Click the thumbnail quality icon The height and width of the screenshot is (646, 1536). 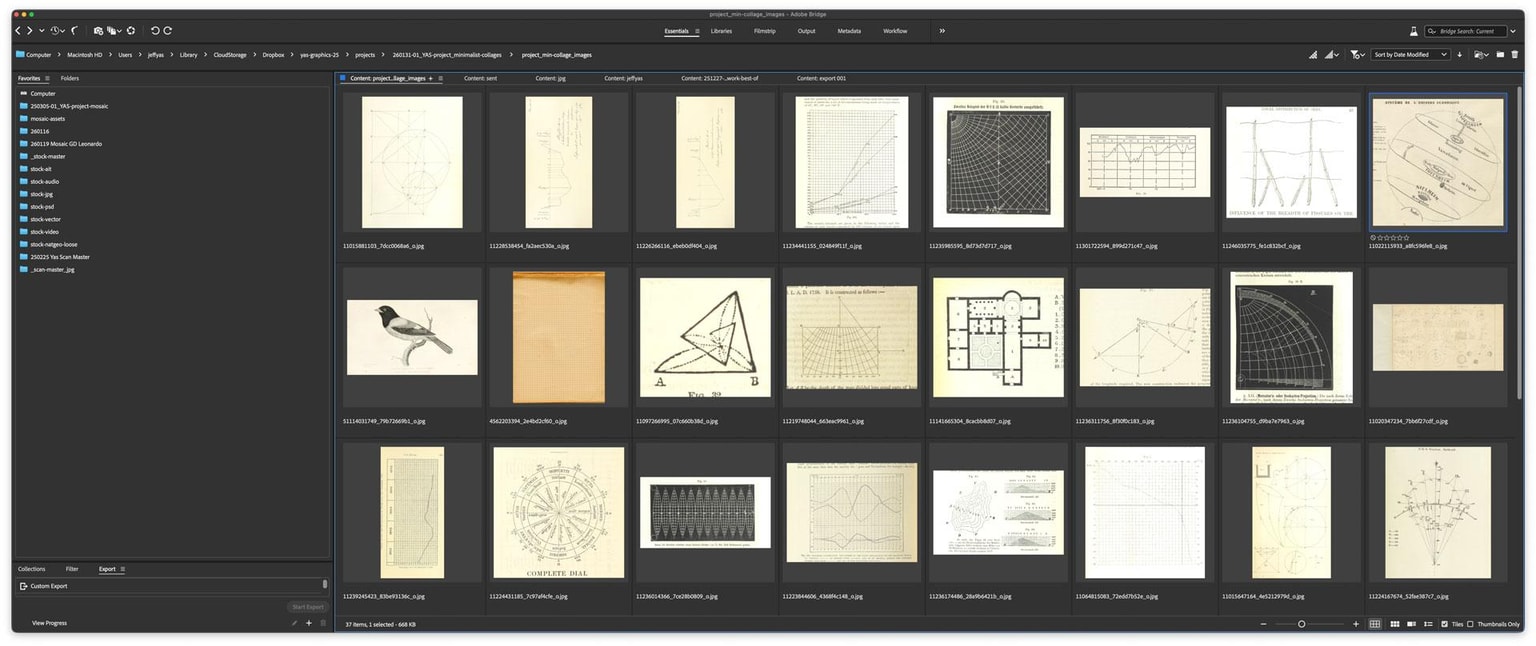click(x=1313, y=55)
